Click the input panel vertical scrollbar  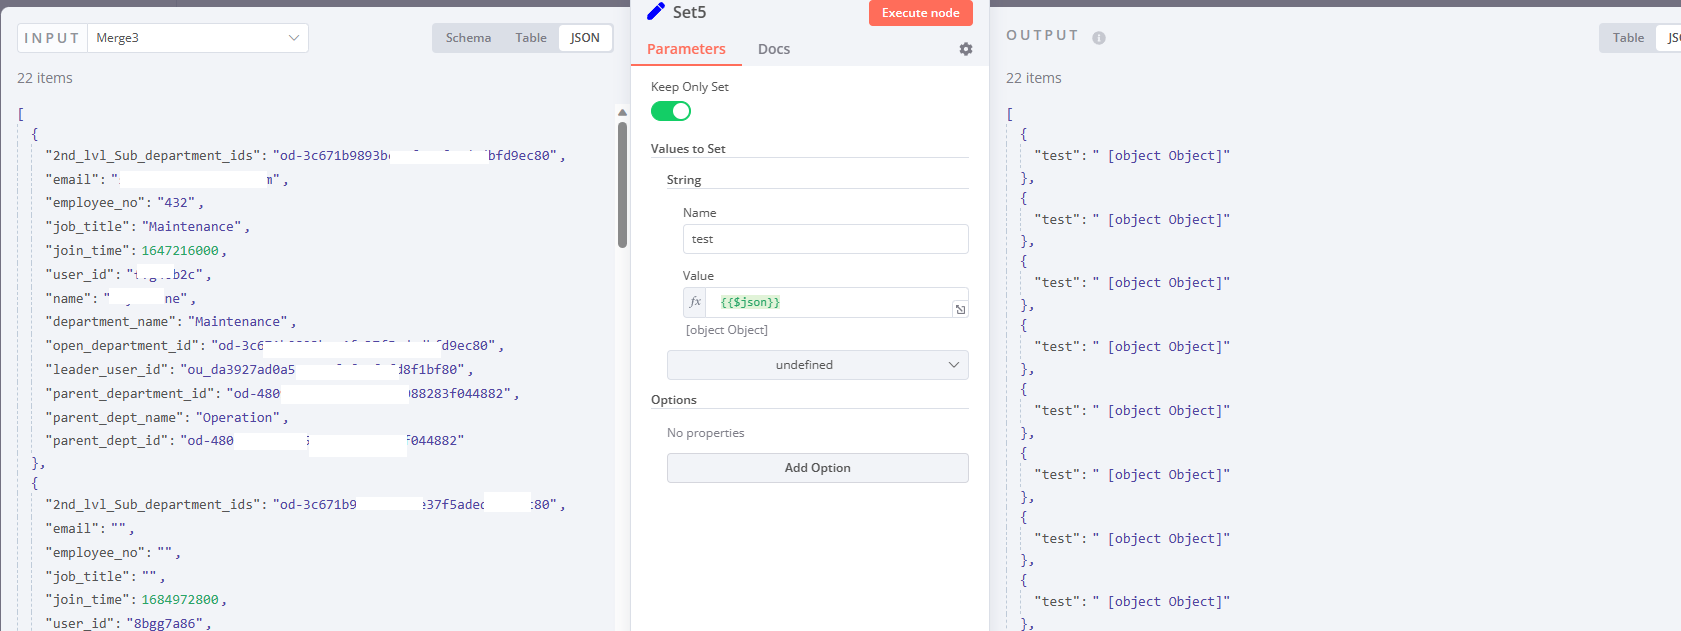(622, 185)
